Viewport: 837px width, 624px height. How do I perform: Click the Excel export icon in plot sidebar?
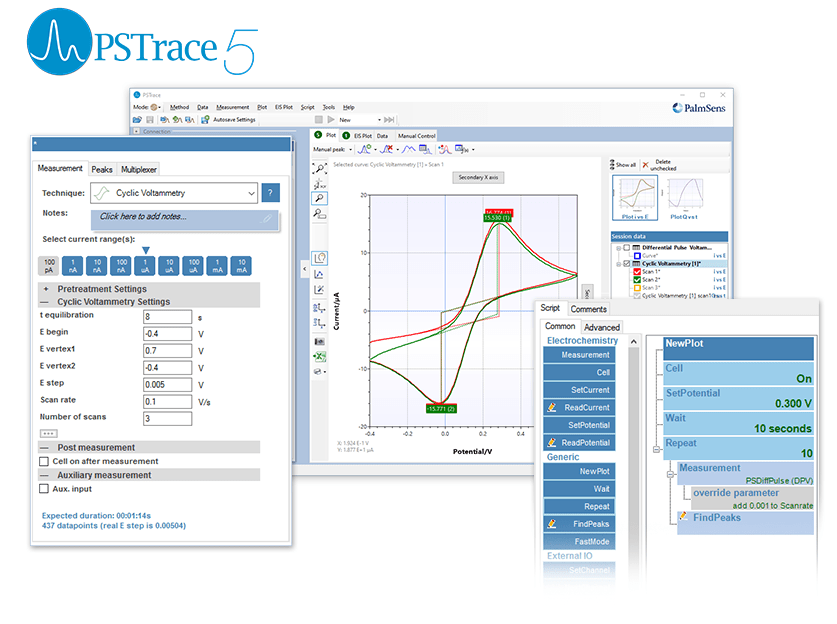(319, 357)
